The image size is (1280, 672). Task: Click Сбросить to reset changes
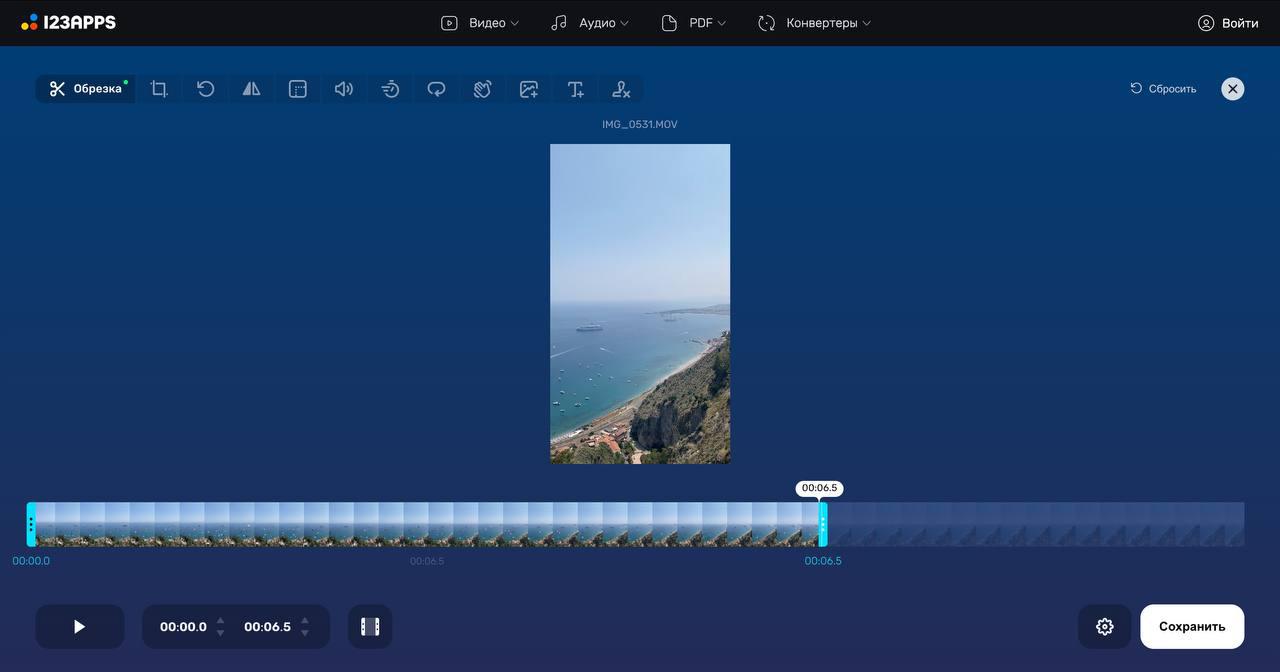1163,88
